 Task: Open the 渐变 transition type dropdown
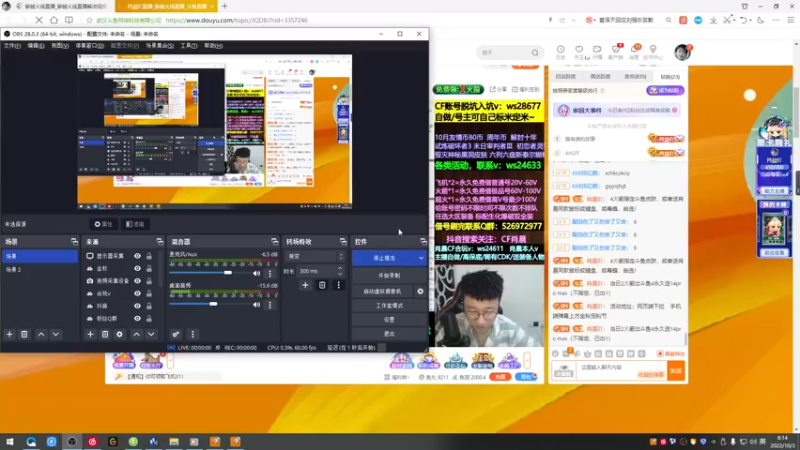[x=316, y=256]
